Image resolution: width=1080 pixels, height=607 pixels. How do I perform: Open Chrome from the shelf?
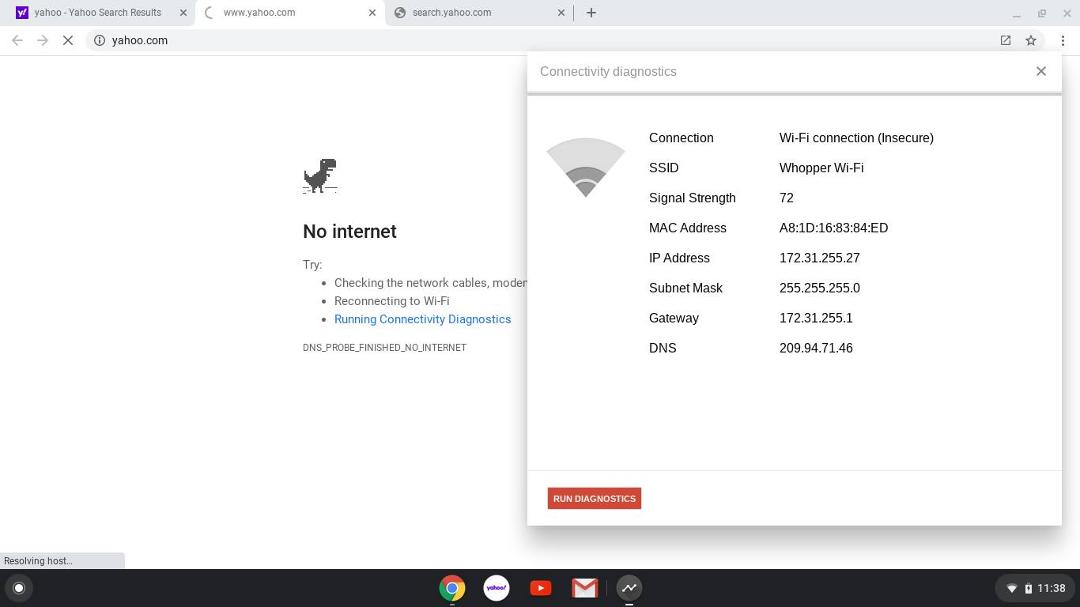pyautogui.click(x=452, y=588)
